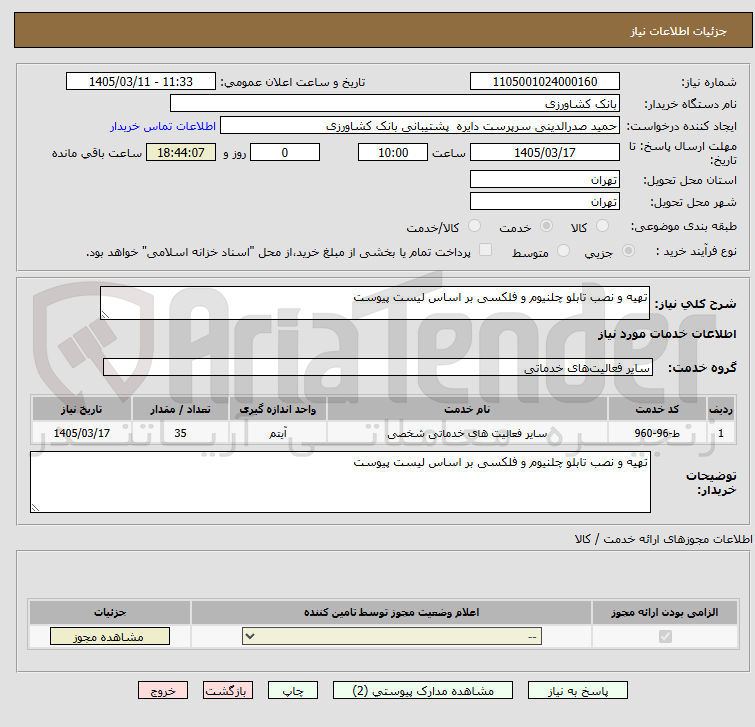Click the آیتم unit cell

[x=278, y=433]
